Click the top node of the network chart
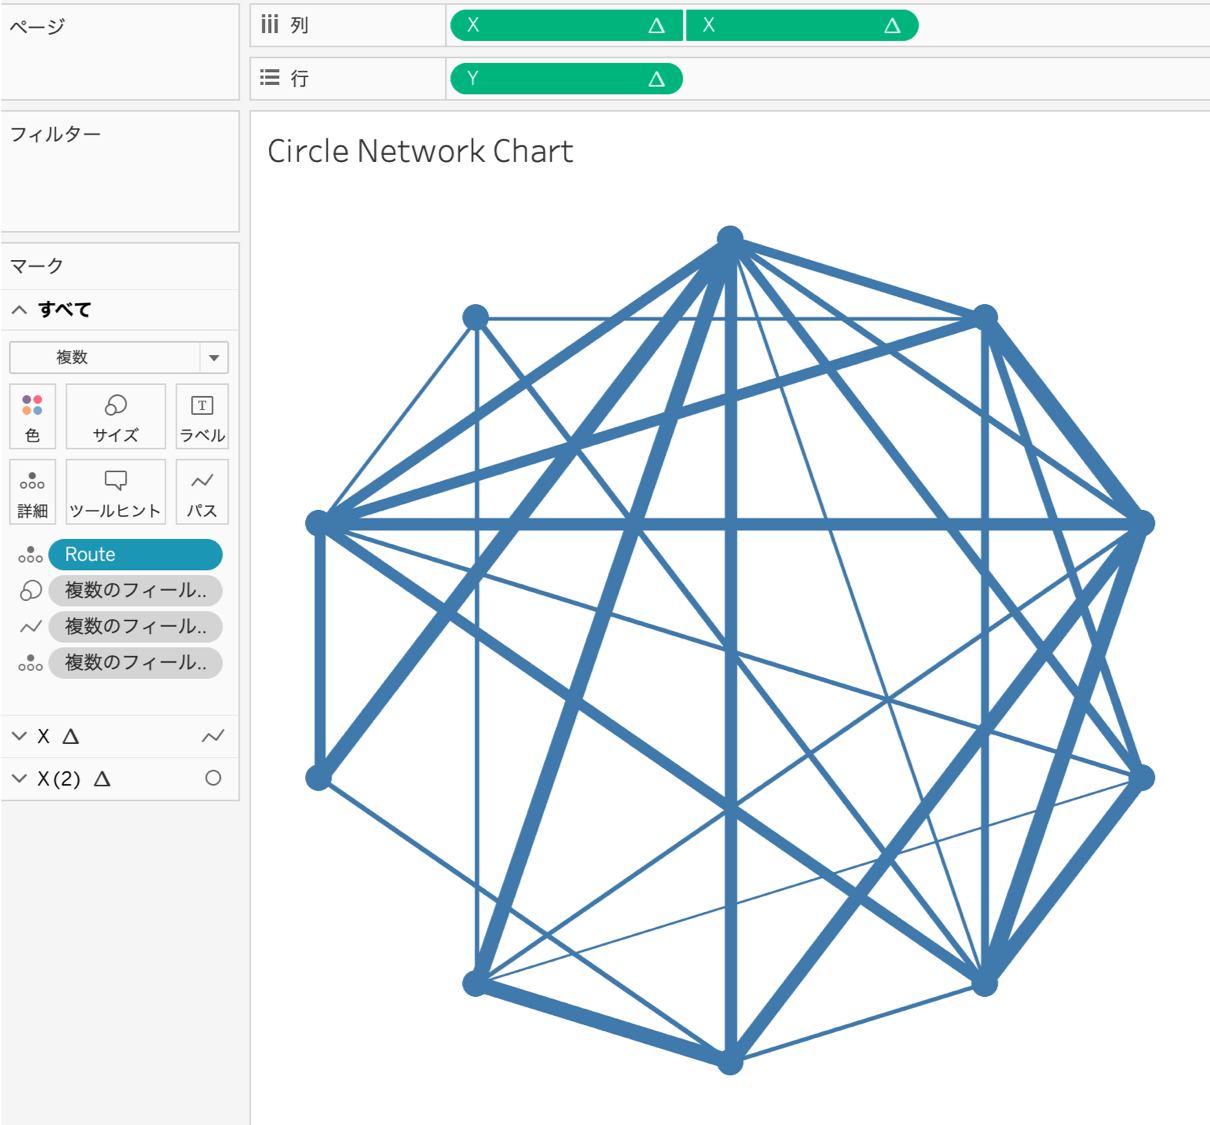Screen dimensions: 1210x1125 tap(730, 240)
